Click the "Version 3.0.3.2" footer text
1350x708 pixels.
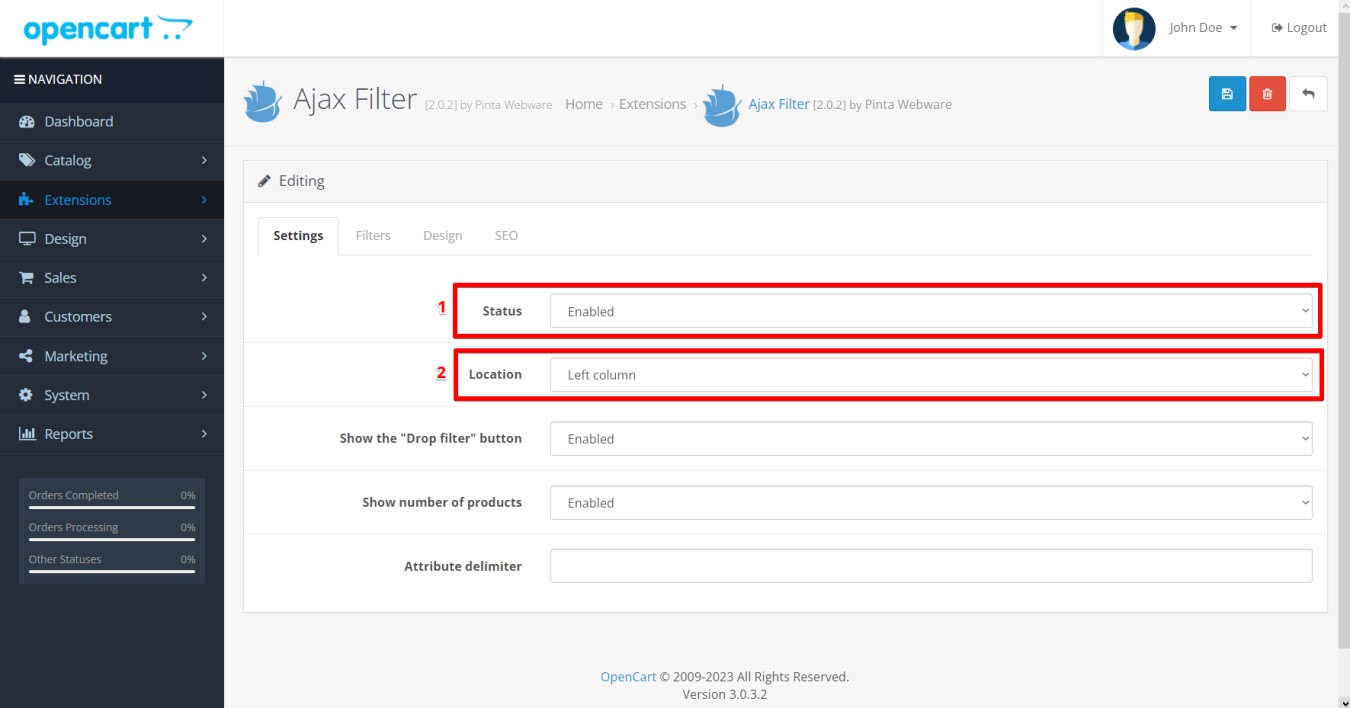pos(725,694)
